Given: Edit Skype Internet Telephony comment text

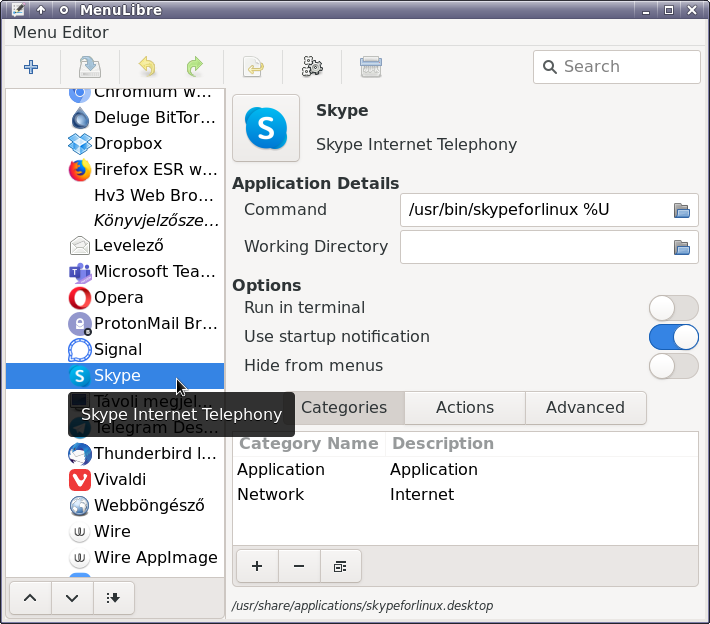Looking at the screenshot, I should coord(417,145).
